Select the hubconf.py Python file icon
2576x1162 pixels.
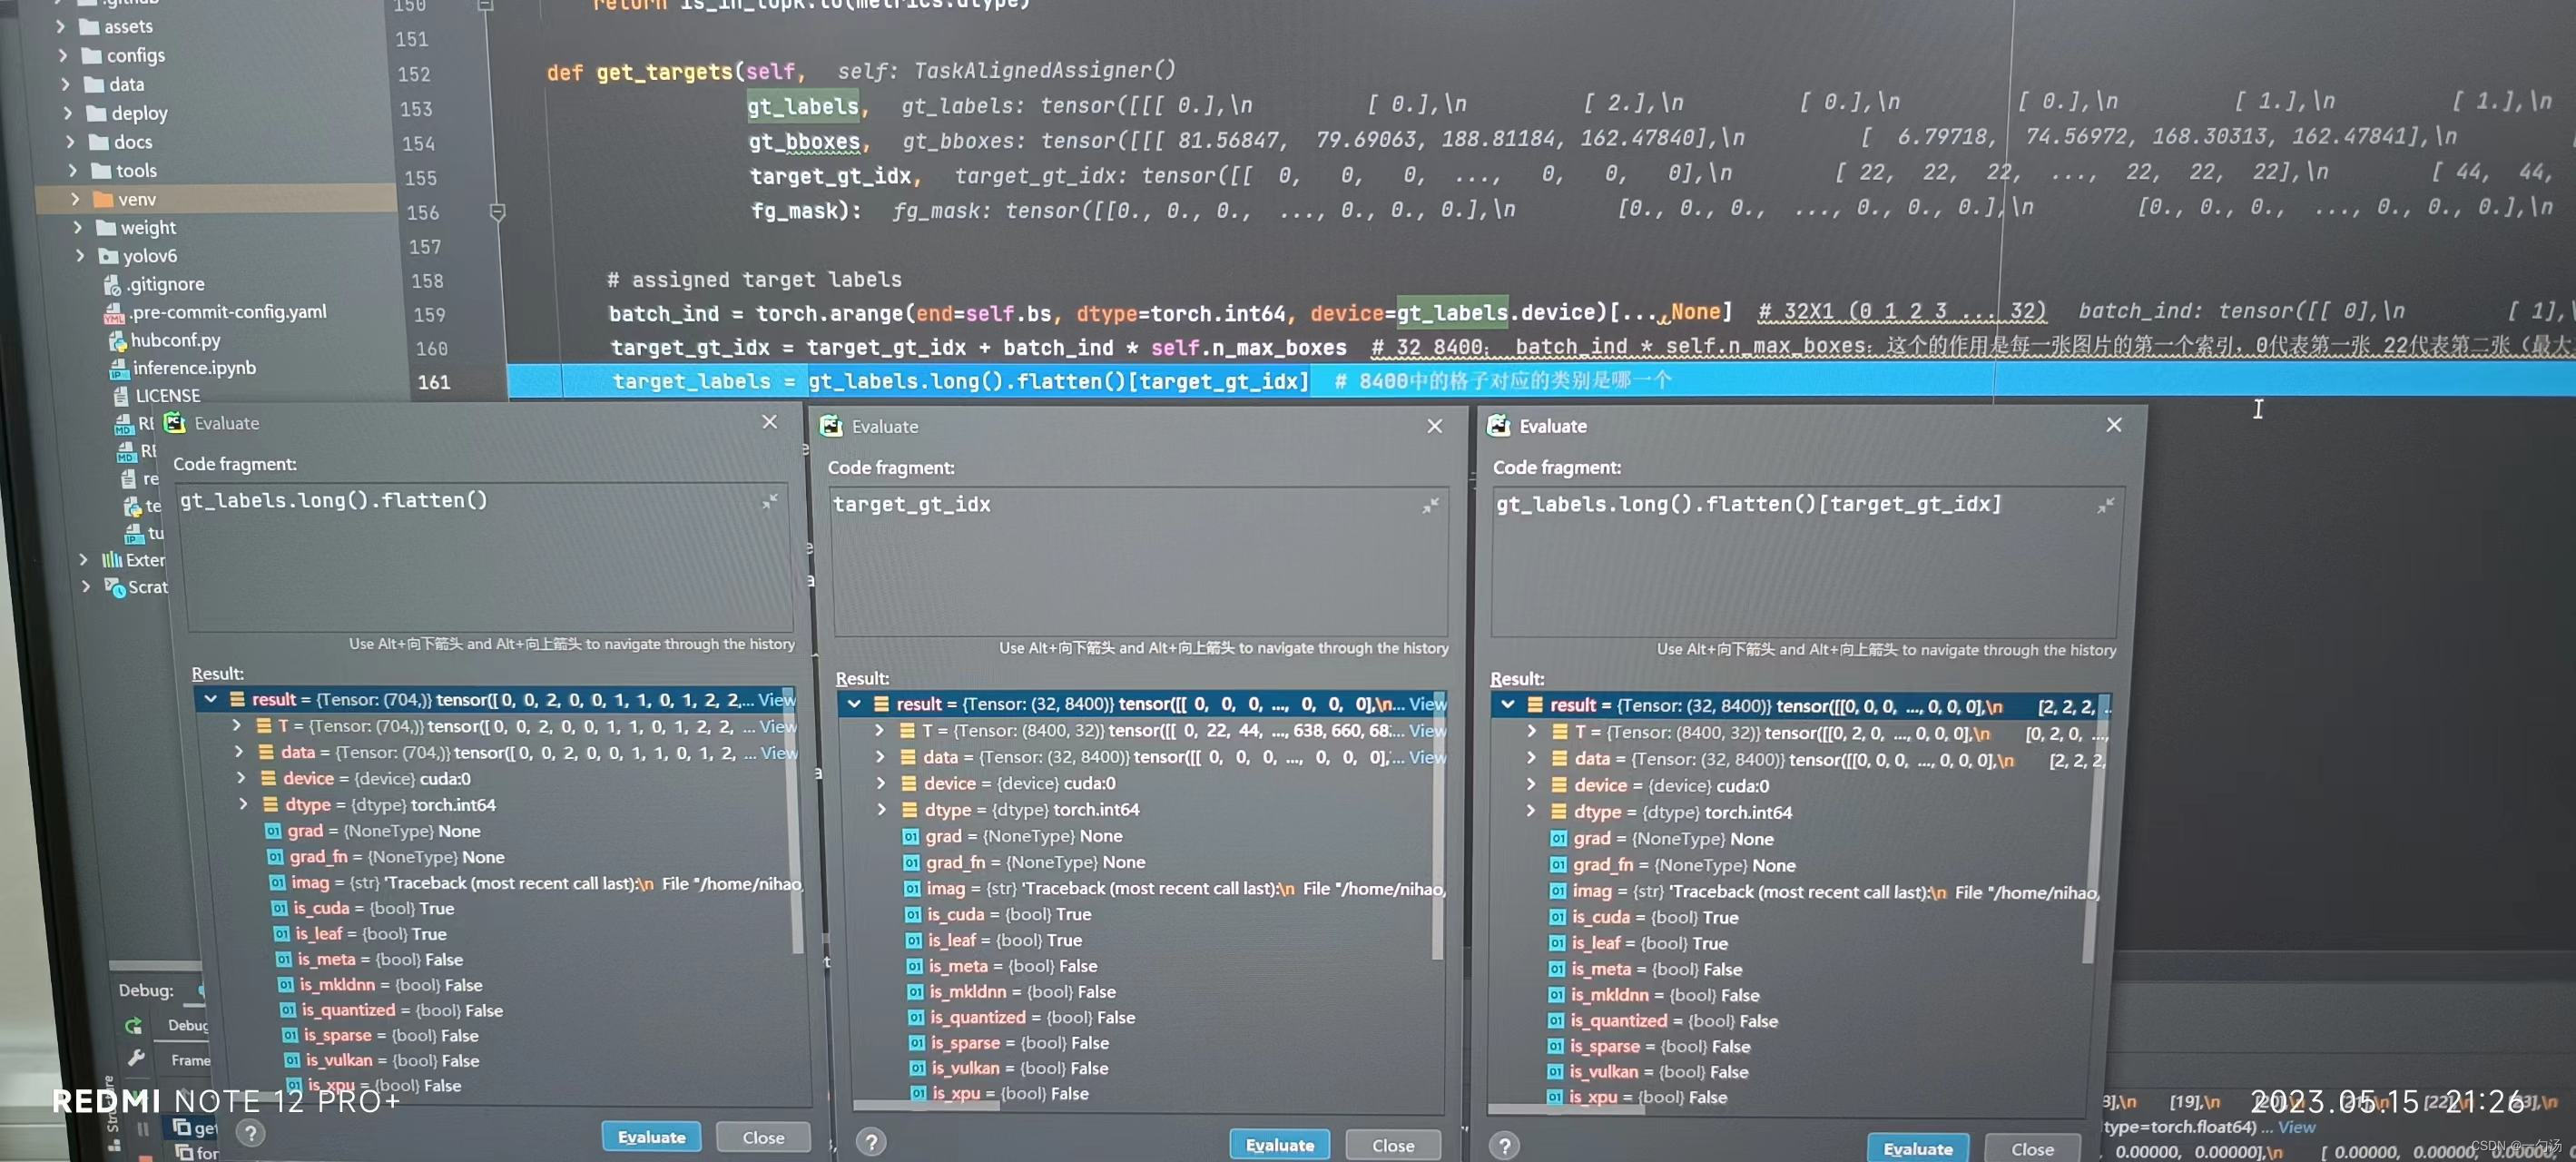(x=118, y=342)
